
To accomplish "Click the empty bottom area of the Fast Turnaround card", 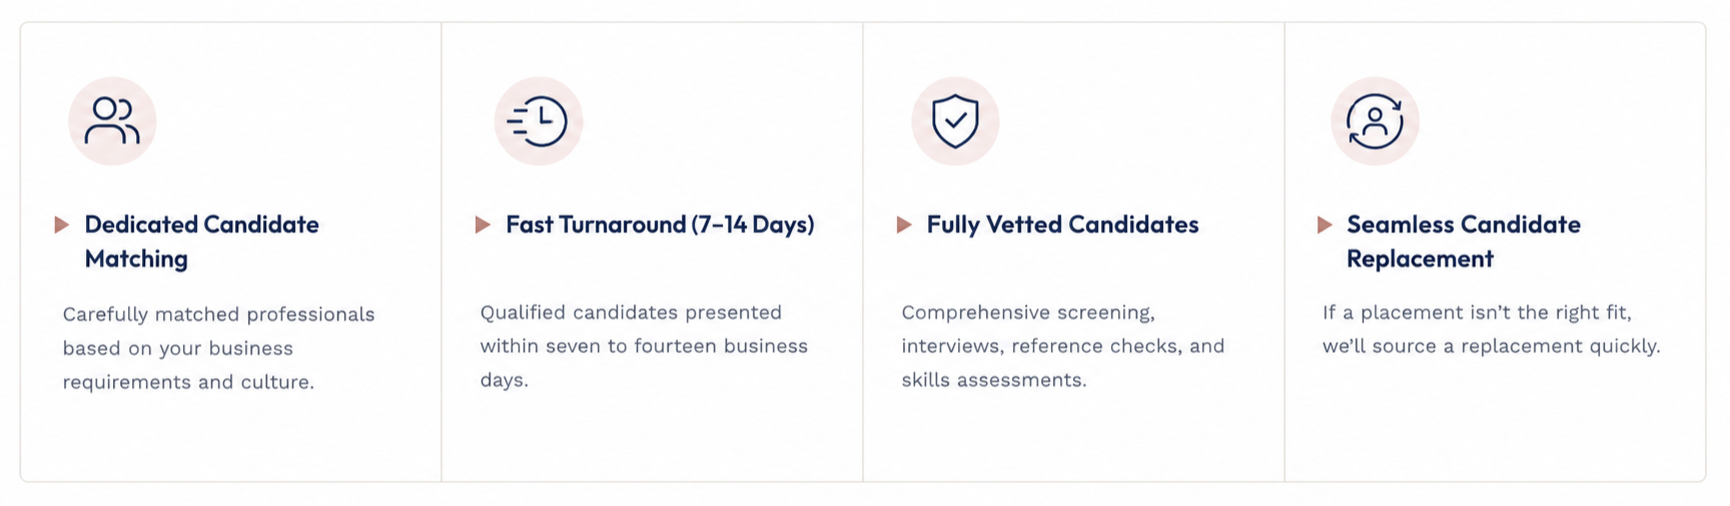I will pos(652,438).
